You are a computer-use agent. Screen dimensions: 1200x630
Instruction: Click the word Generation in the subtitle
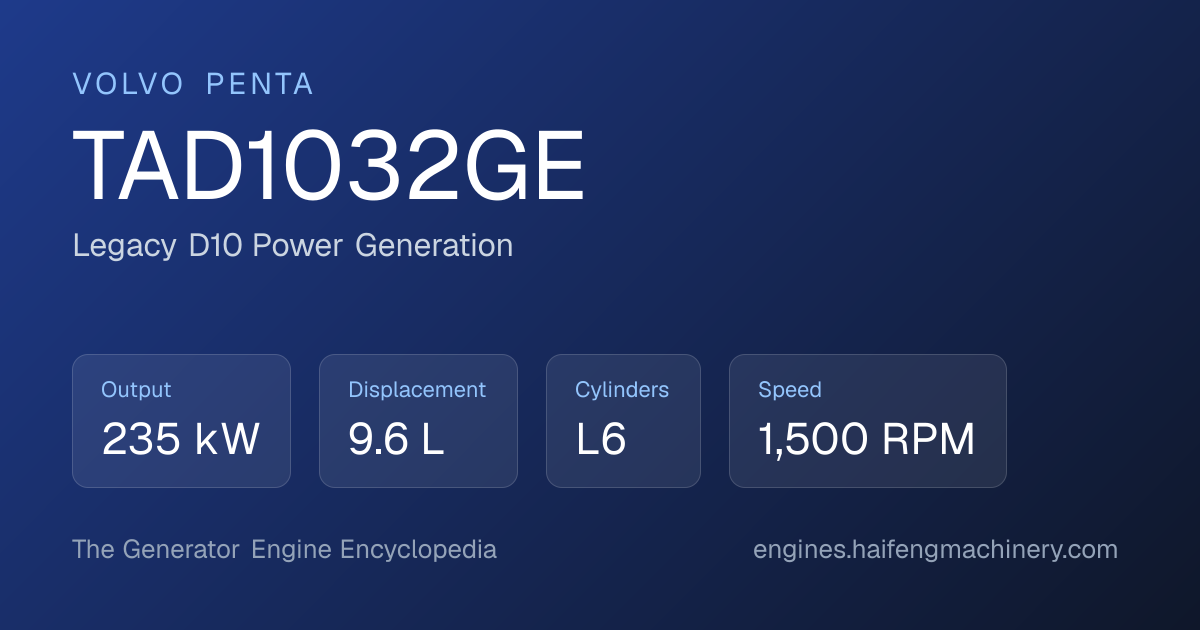[x=434, y=246]
